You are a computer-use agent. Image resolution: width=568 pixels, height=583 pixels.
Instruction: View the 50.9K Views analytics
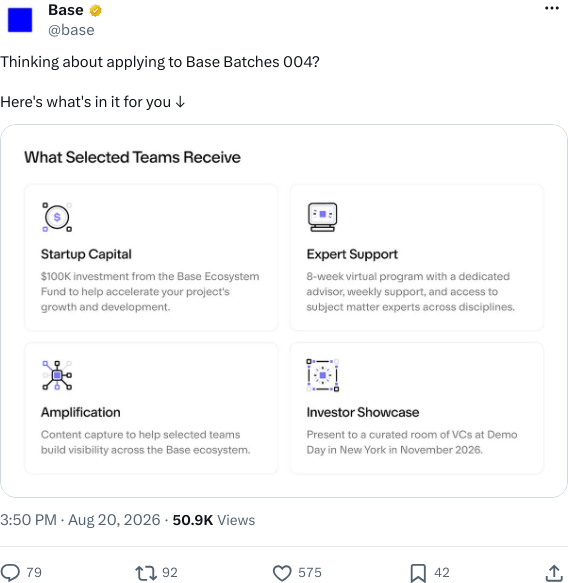[214, 520]
